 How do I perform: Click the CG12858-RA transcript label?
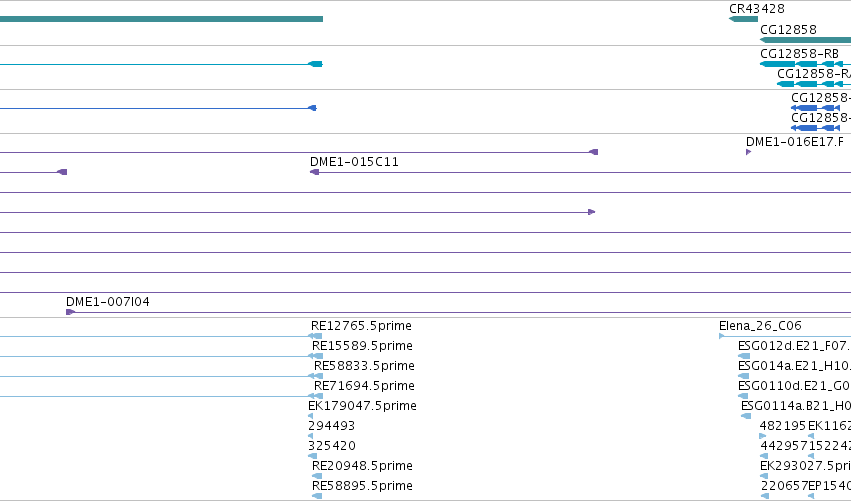[x=814, y=74]
